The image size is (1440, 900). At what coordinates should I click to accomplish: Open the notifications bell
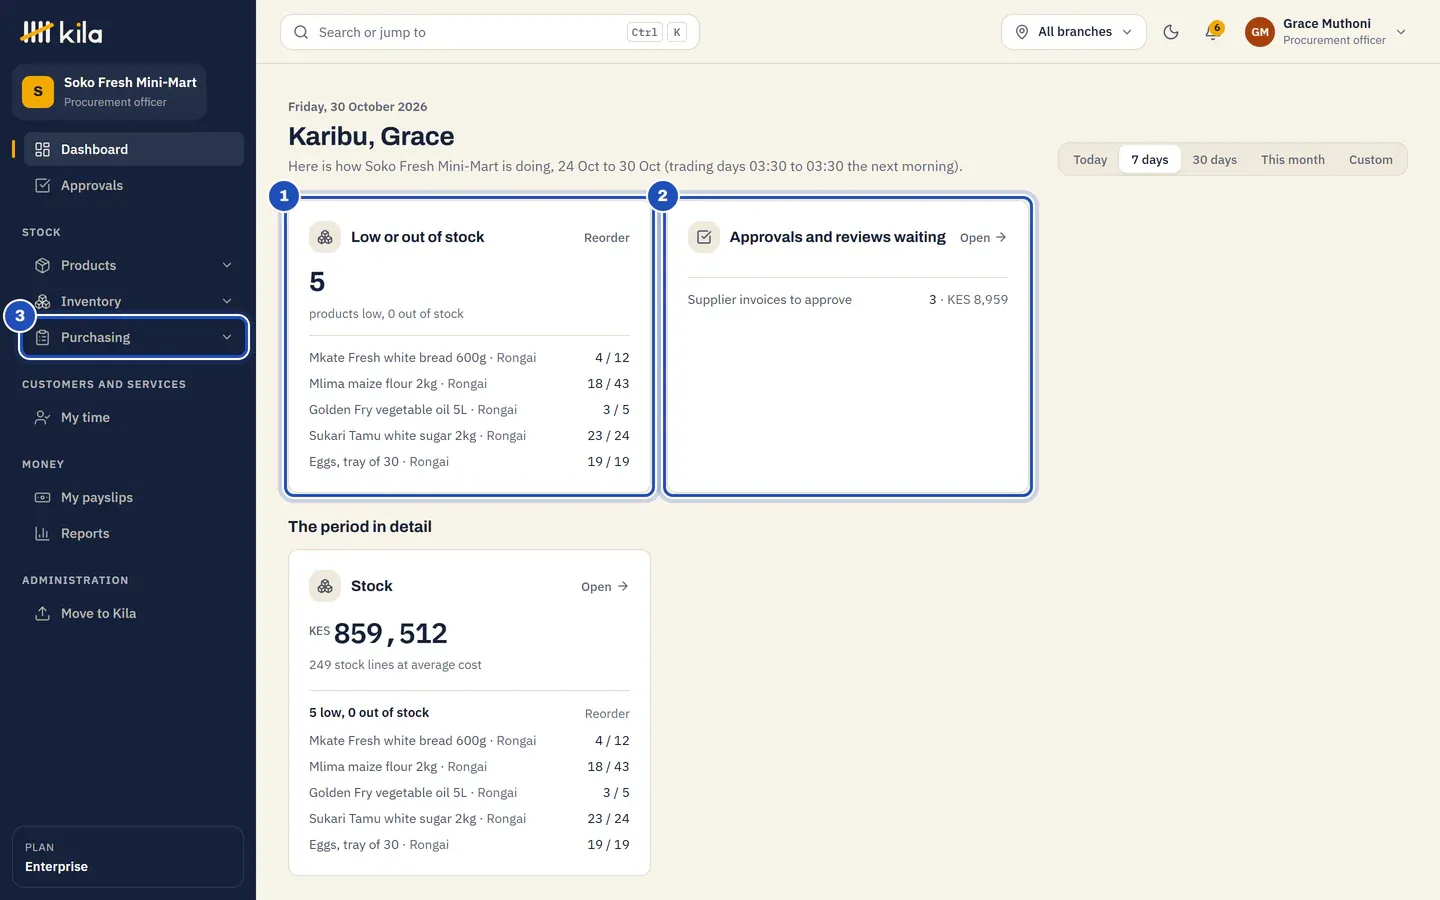1213,32
